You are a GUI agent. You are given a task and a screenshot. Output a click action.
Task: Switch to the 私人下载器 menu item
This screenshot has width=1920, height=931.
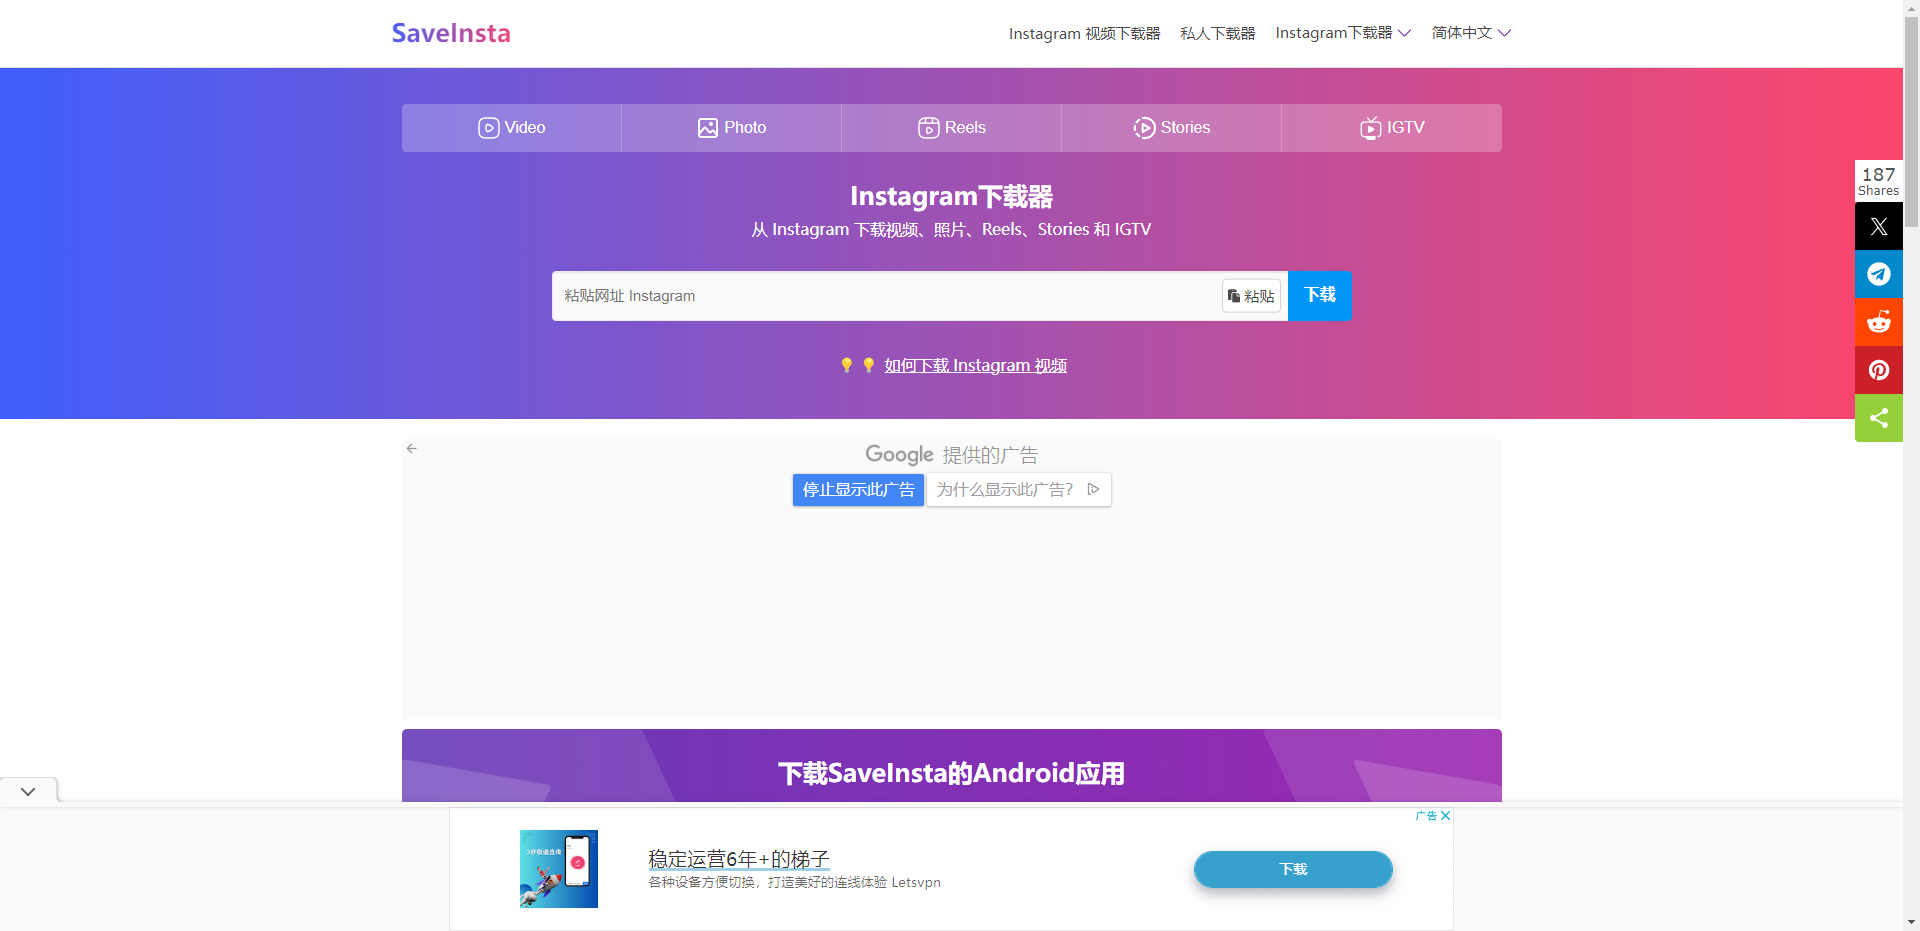pos(1216,33)
